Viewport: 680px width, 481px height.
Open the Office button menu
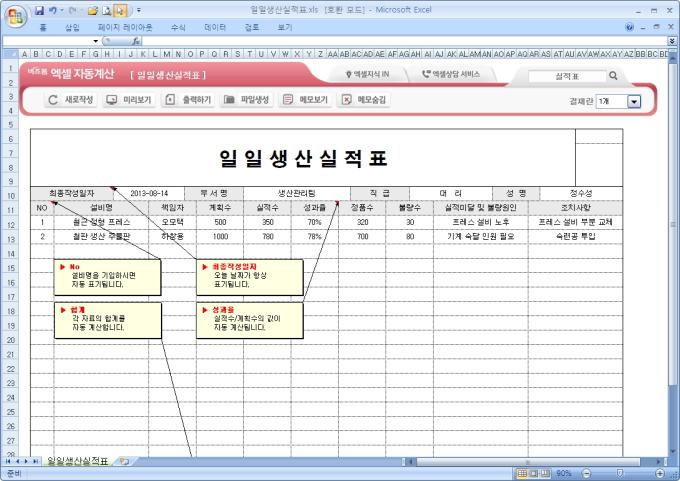tap(16, 16)
